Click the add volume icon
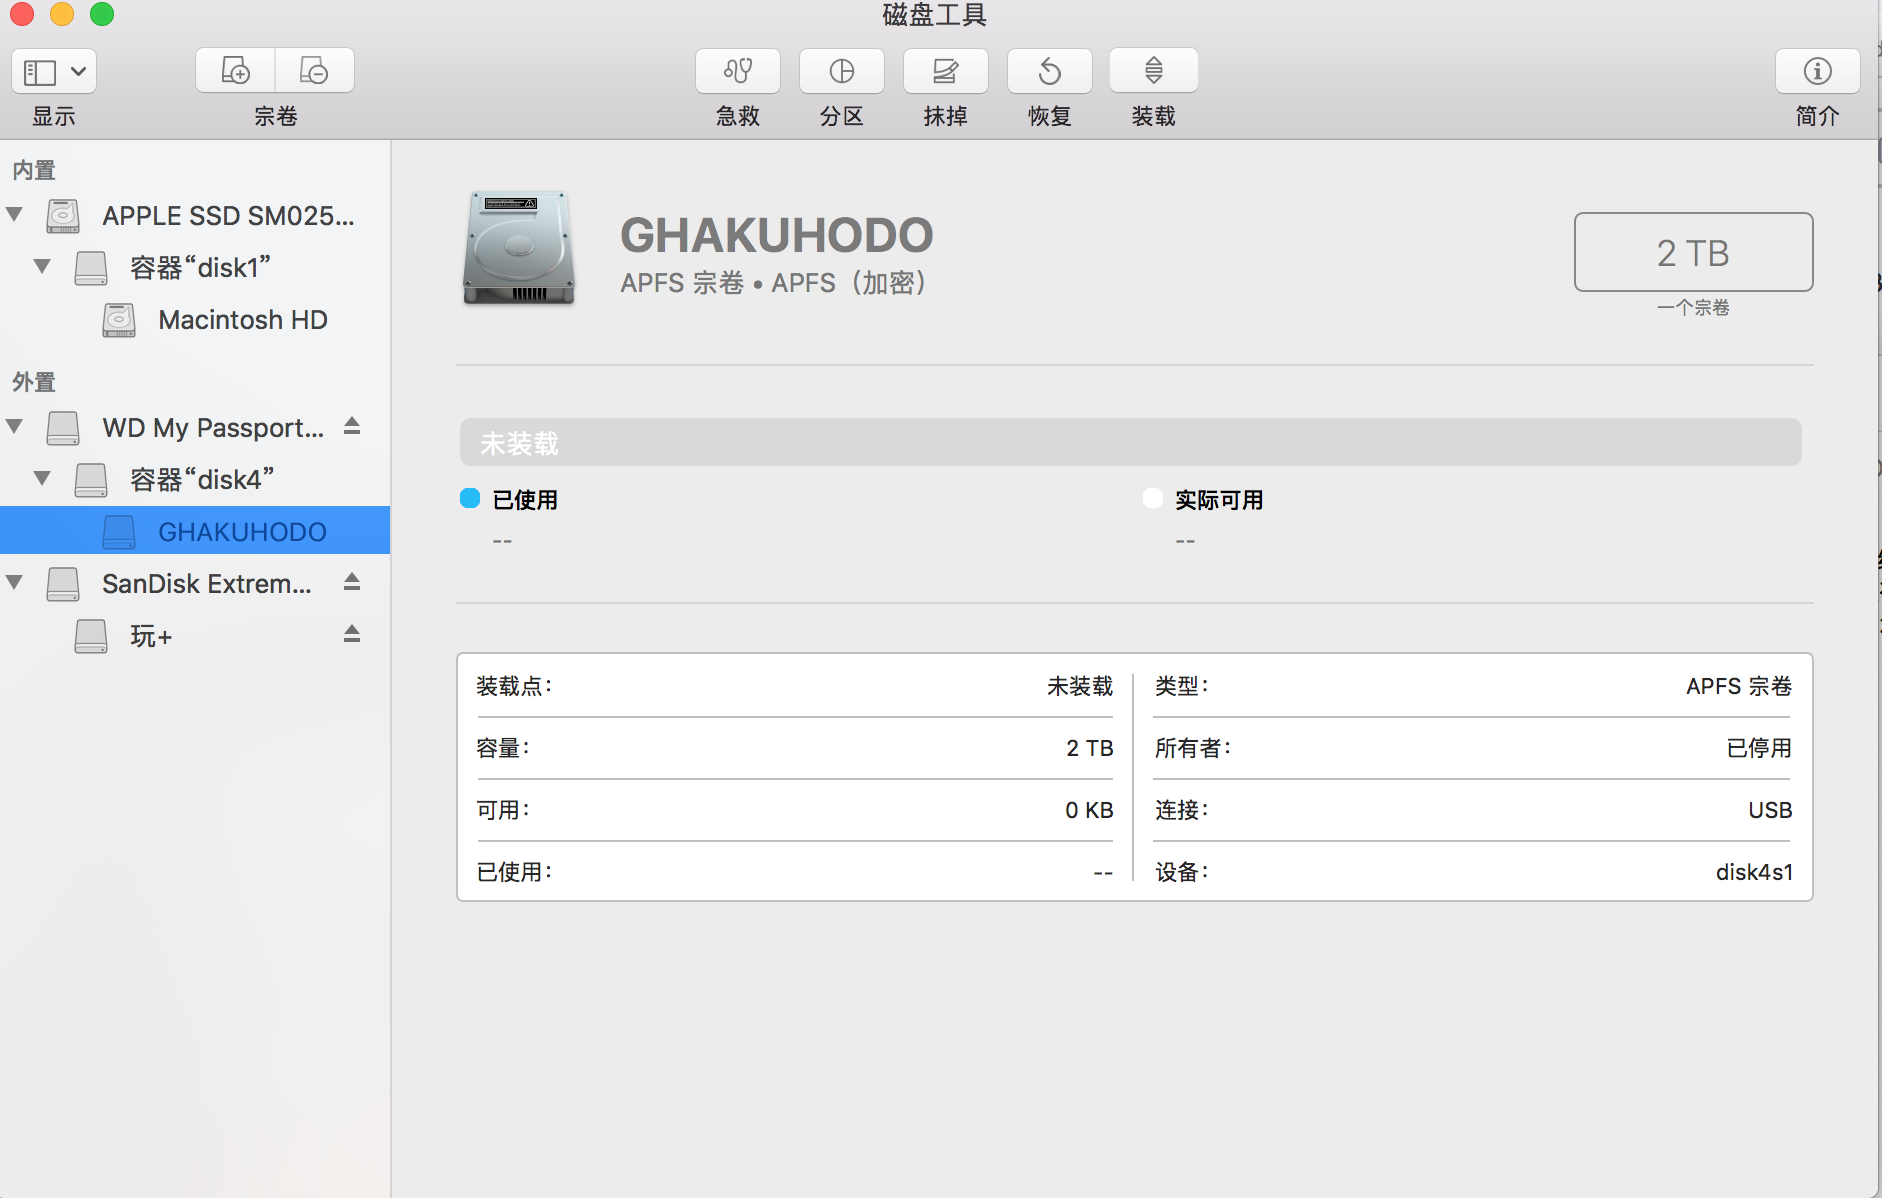 pos(235,71)
